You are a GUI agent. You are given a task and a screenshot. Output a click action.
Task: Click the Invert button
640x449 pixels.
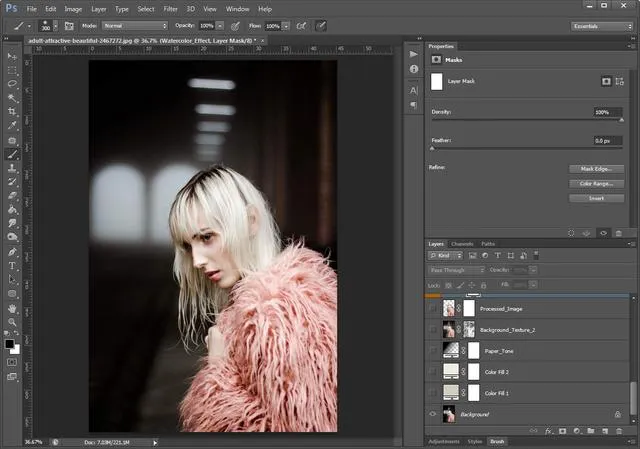point(596,198)
